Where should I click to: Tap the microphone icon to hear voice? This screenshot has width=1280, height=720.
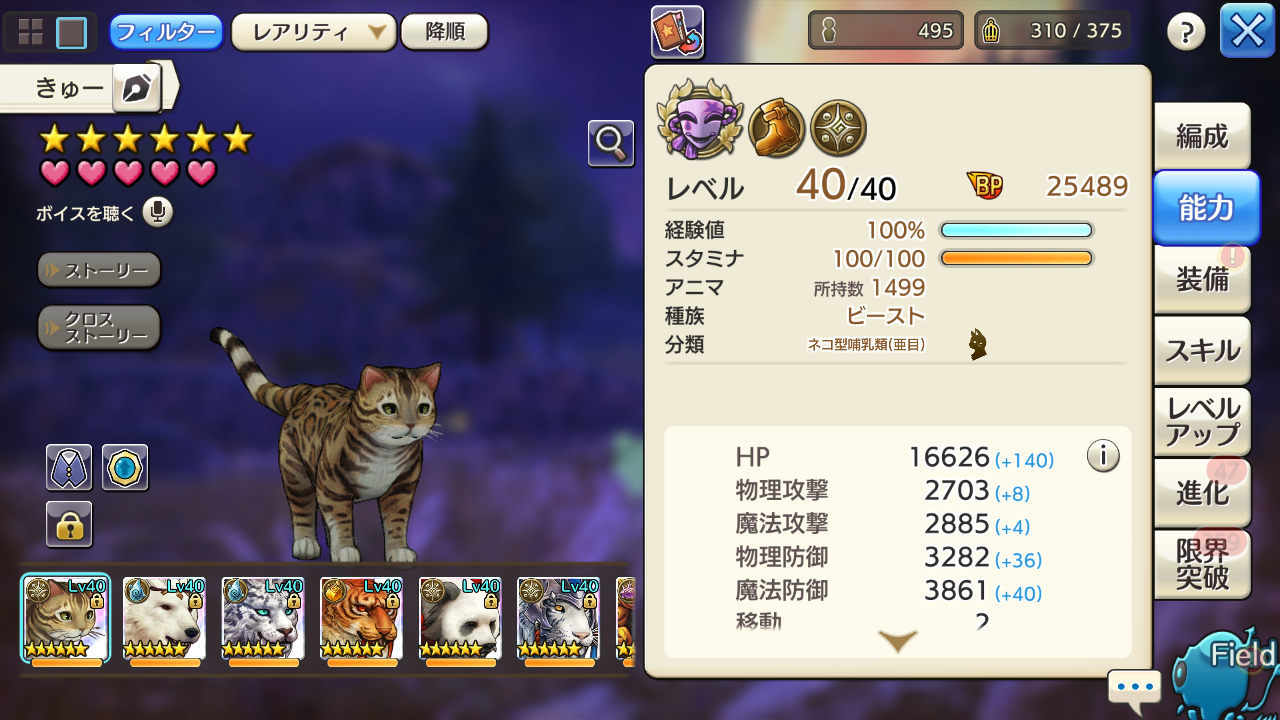pos(158,212)
